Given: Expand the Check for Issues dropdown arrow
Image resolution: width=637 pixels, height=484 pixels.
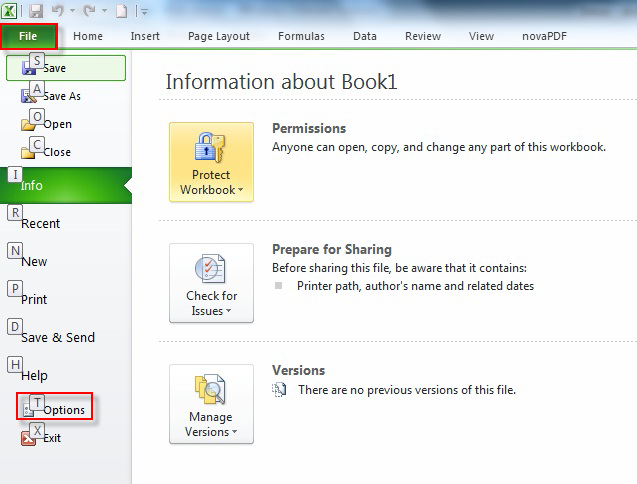Looking at the screenshot, I should (x=228, y=311).
